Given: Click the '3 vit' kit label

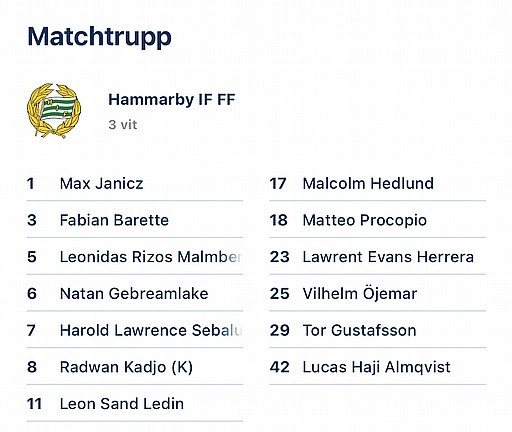Looking at the screenshot, I should pyautogui.click(x=123, y=125).
